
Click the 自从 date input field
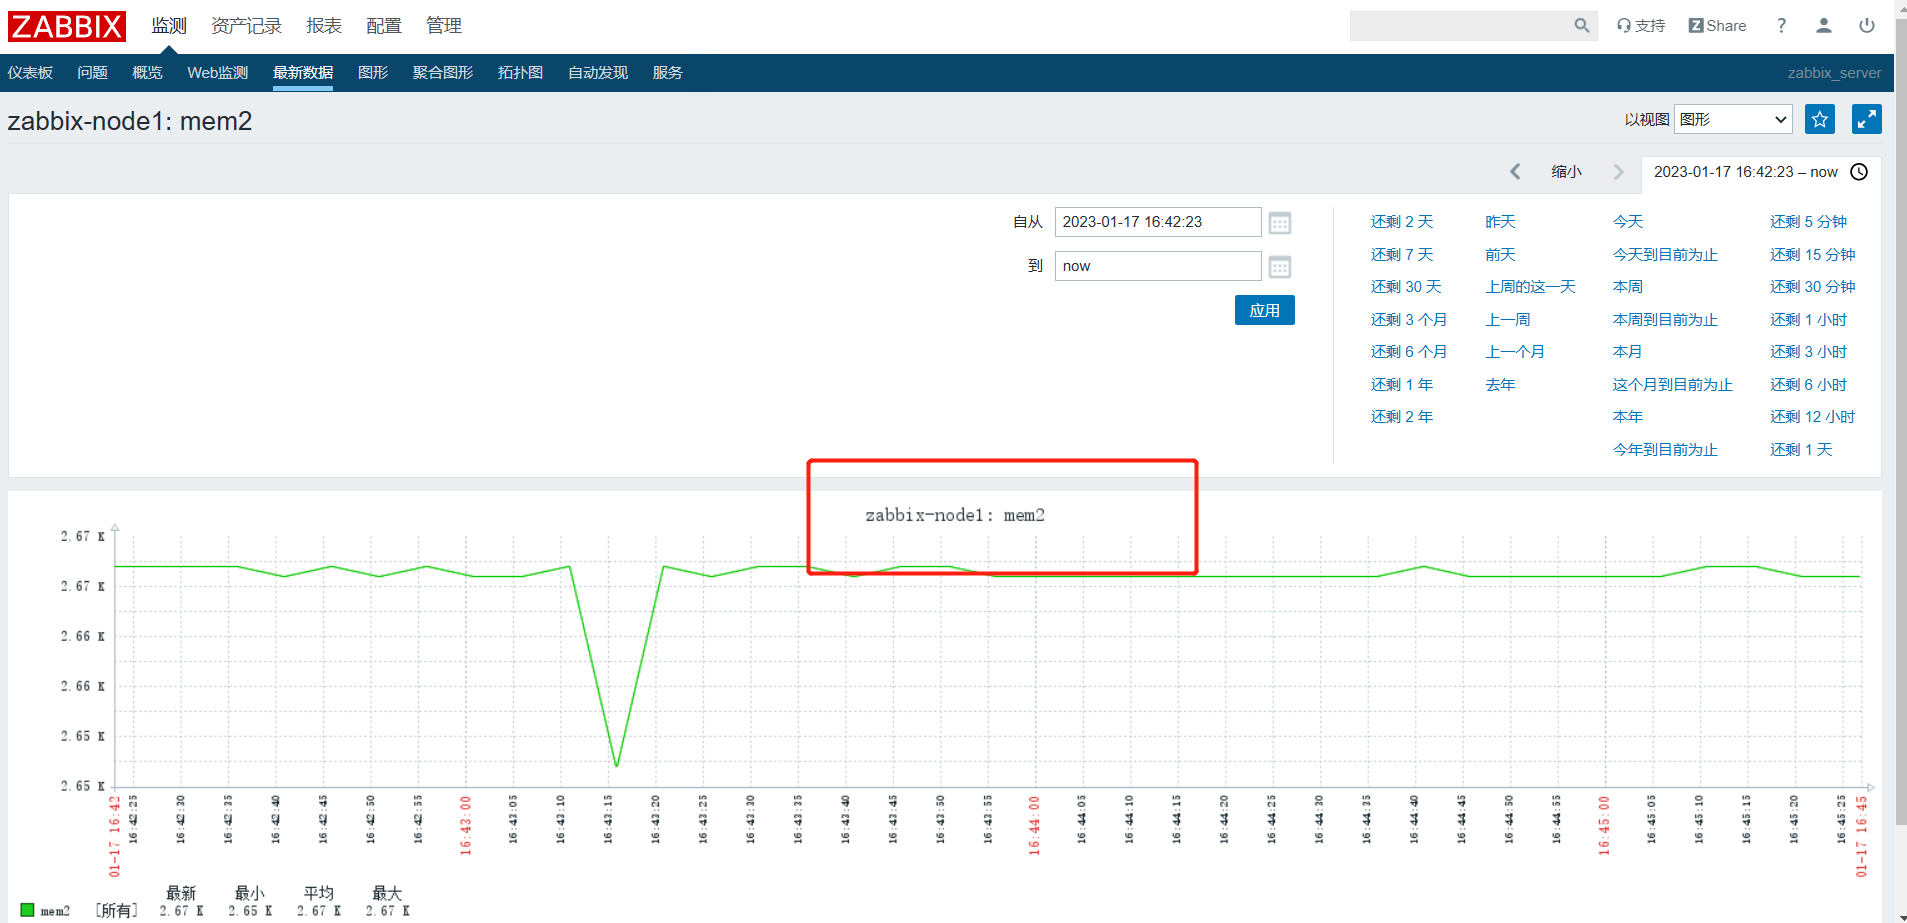click(x=1158, y=222)
